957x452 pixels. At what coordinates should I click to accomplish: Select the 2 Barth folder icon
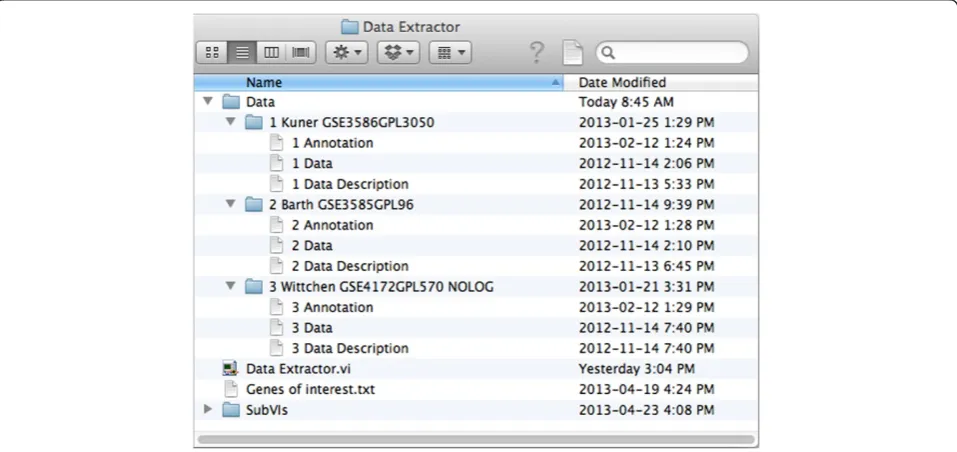pyautogui.click(x=254, y=204)
